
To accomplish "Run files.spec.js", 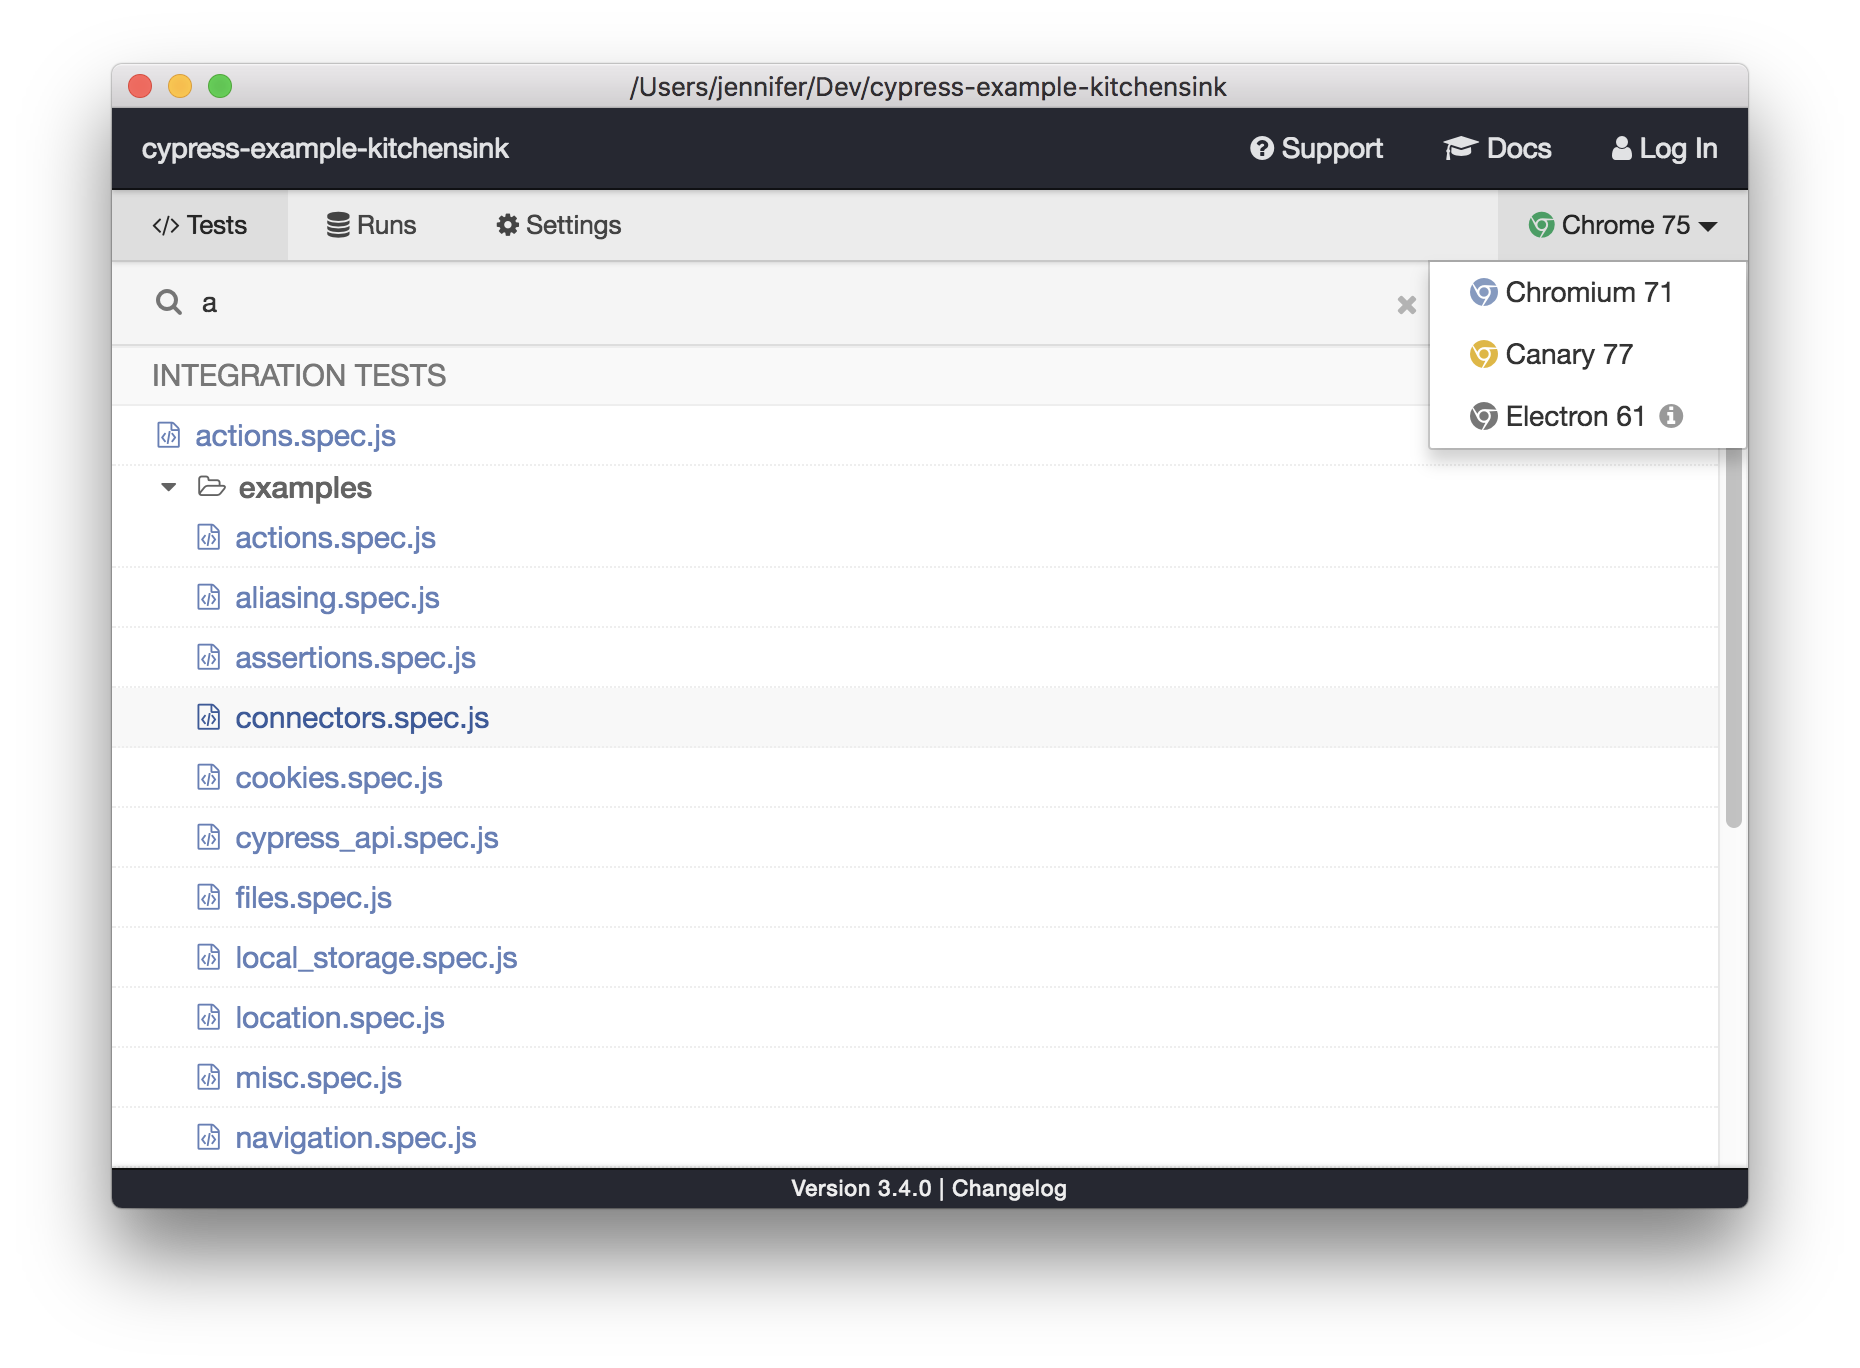I will pyautogui.click(x=313, y=898).
